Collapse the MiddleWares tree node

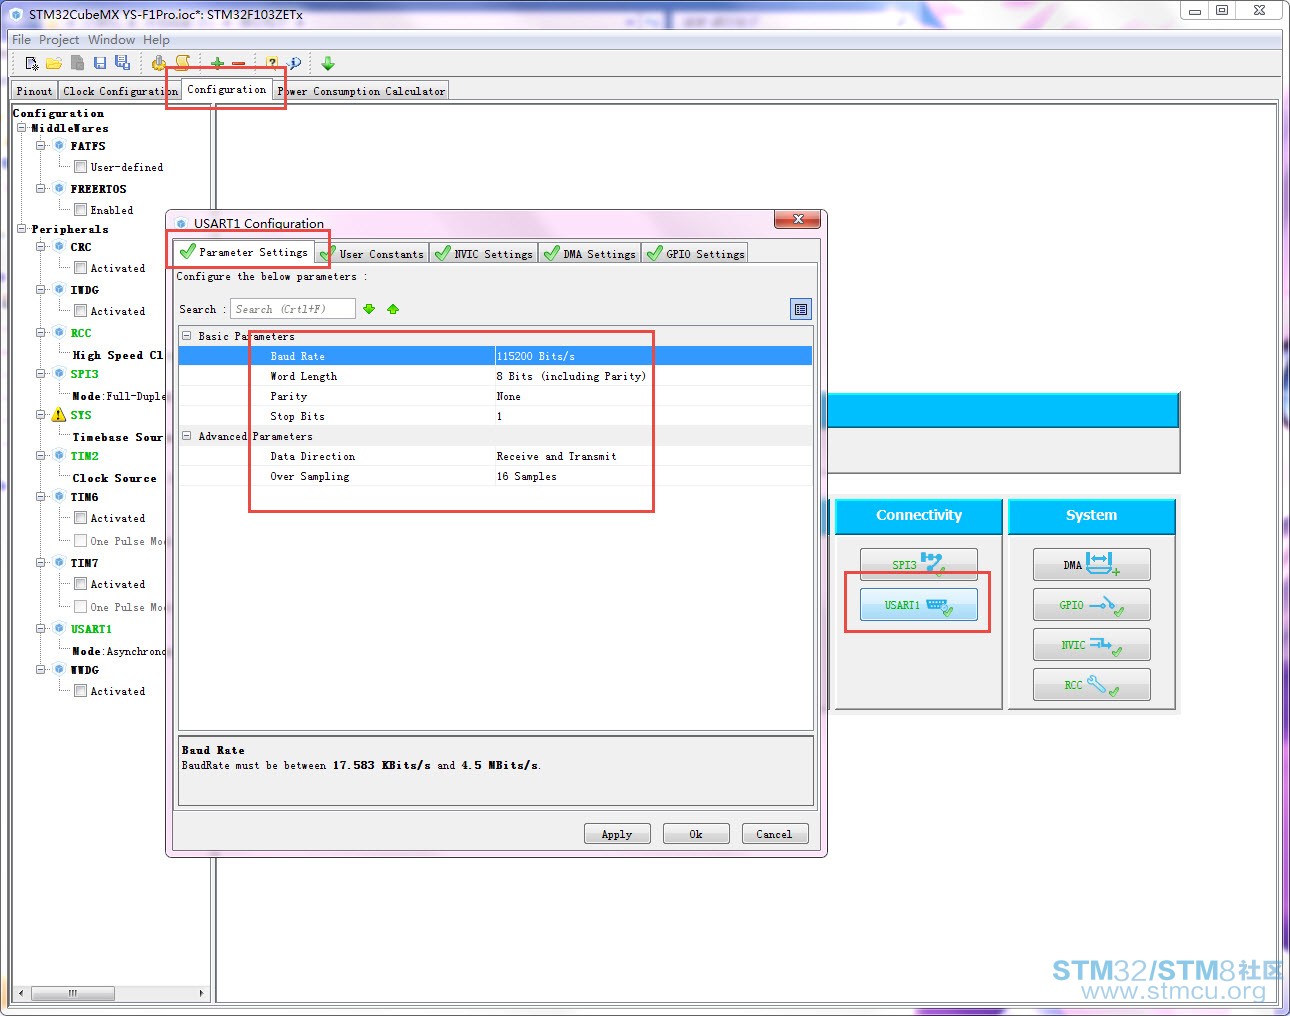click(x=22, y=128)
